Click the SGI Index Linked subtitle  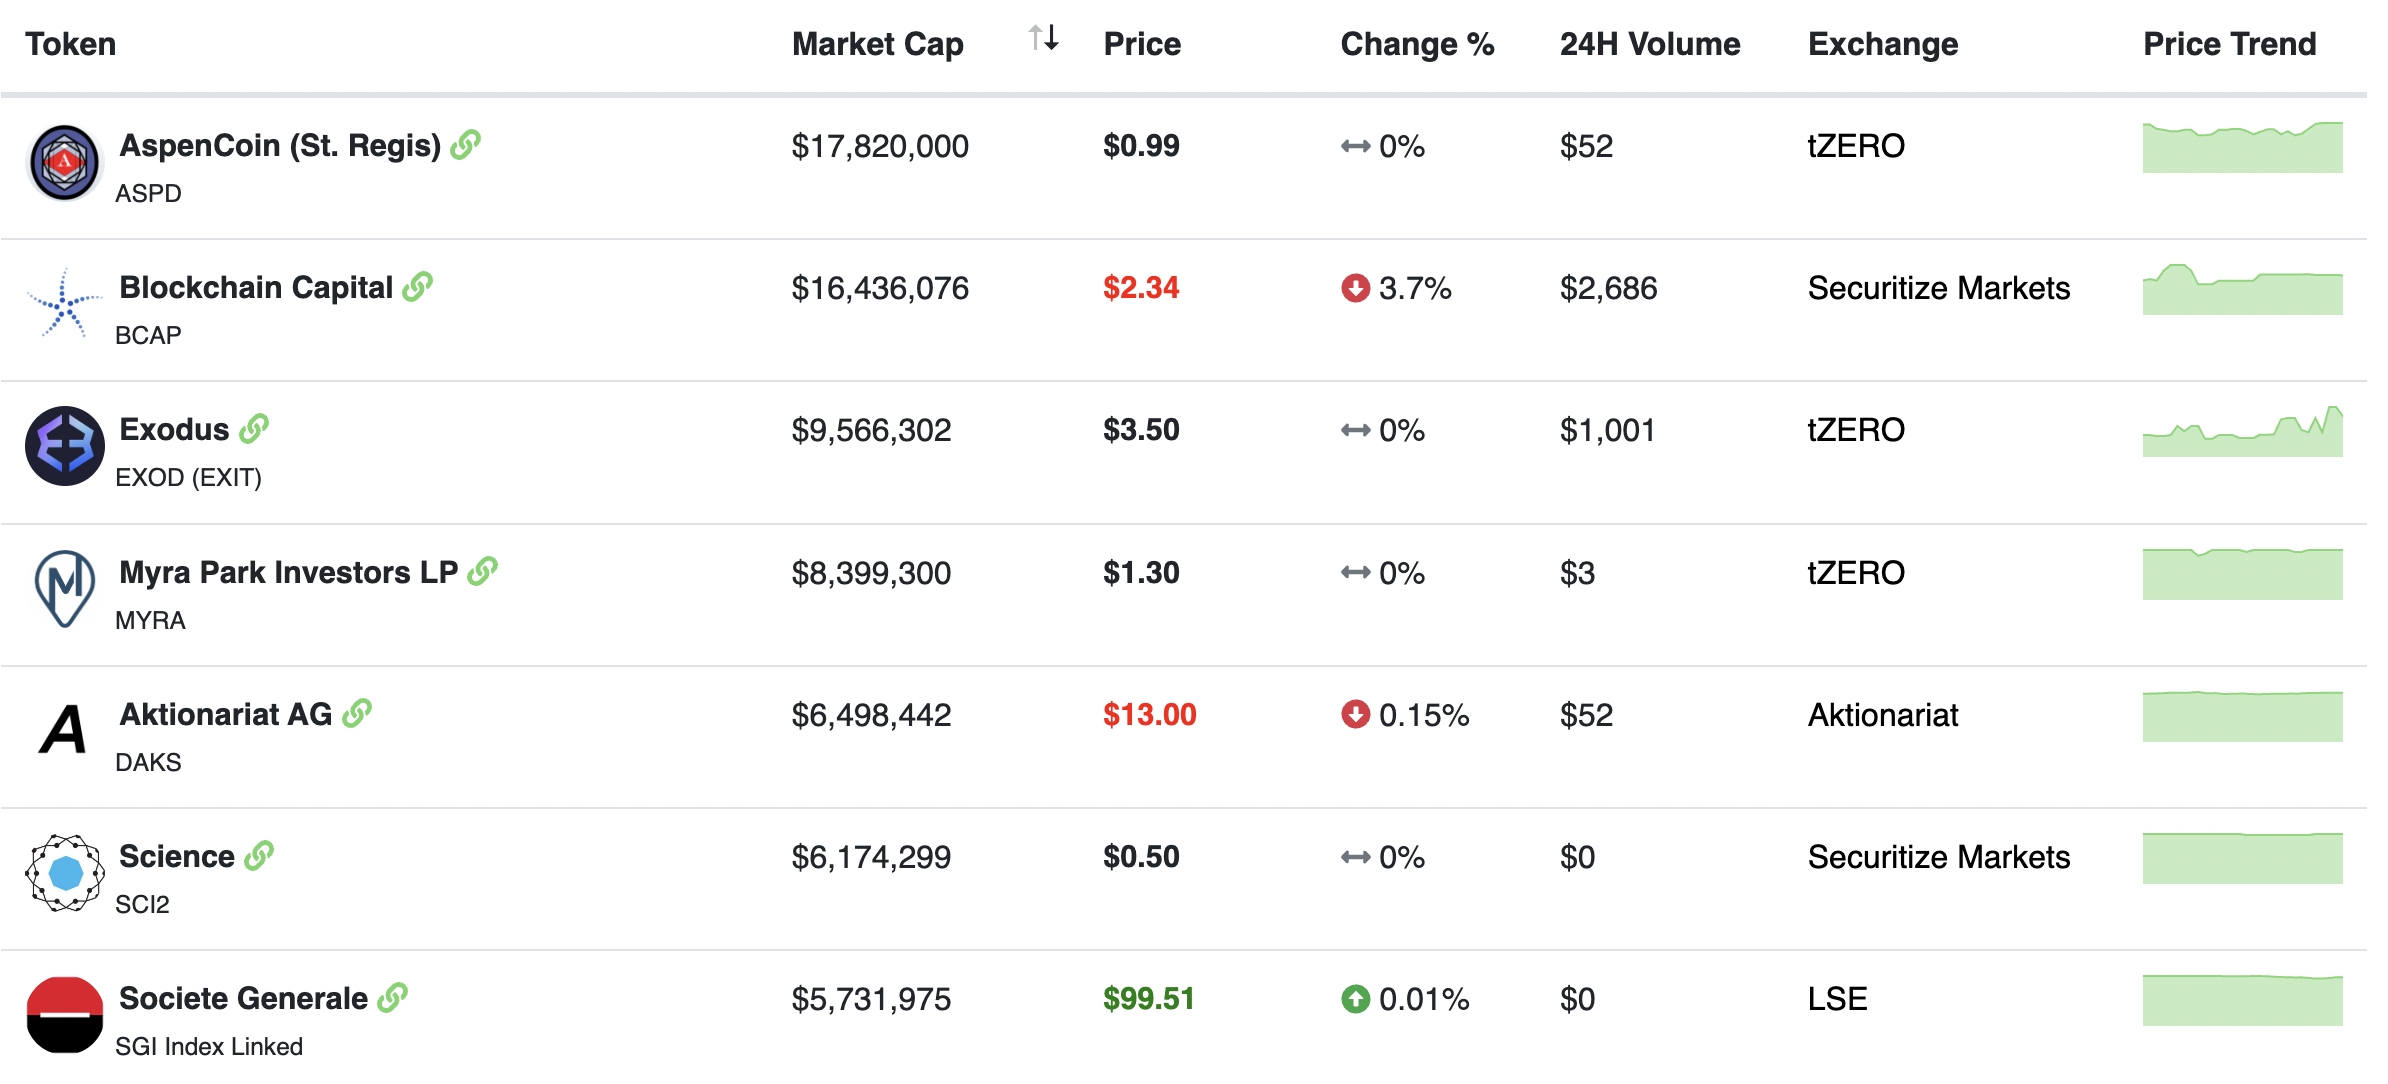click(209, 1046)
